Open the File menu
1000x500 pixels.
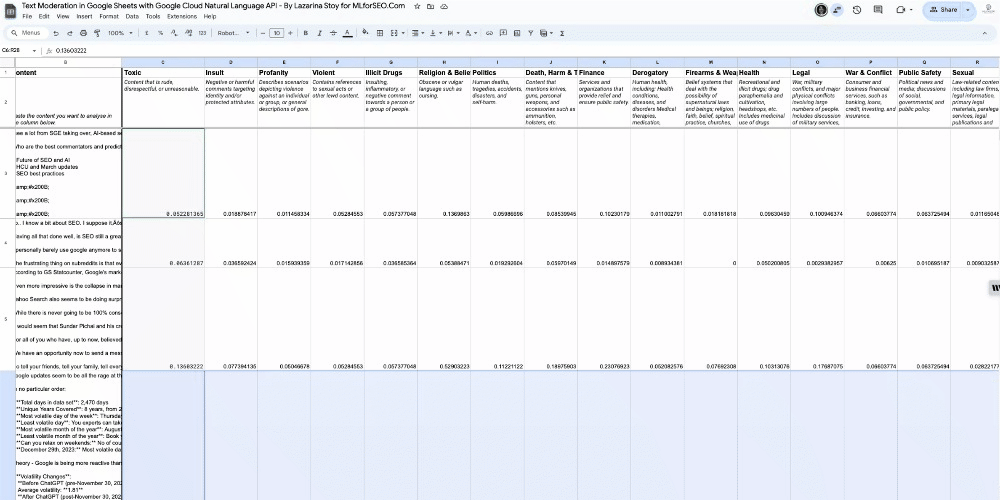(27, 16)
